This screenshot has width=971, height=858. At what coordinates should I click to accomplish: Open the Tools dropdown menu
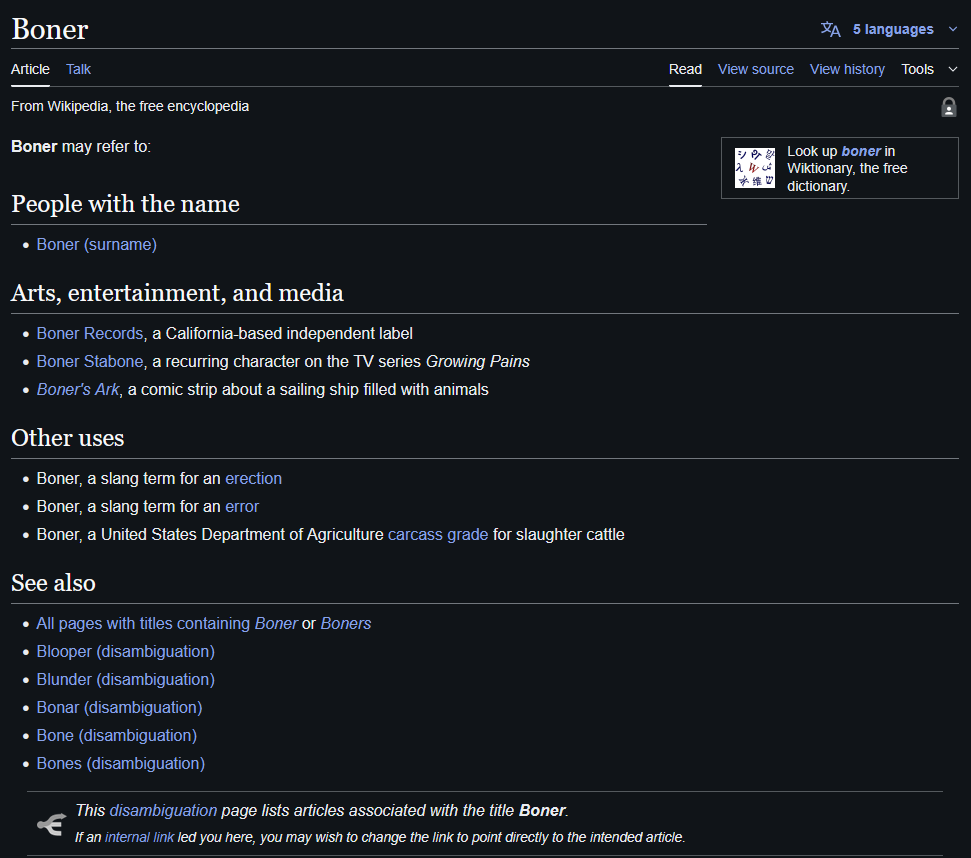[x=930, y=69]
